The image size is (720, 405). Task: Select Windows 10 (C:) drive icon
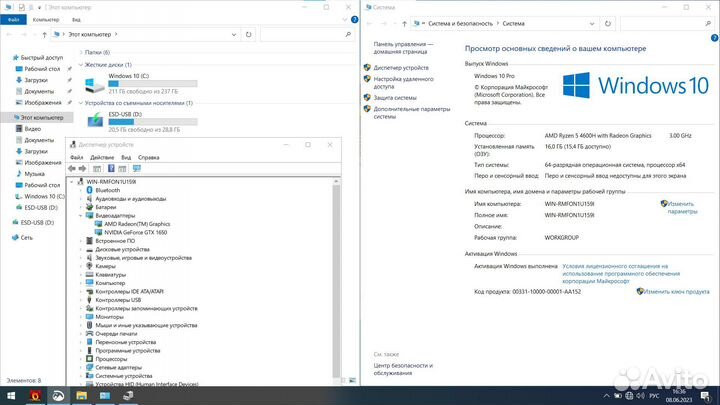95,84
